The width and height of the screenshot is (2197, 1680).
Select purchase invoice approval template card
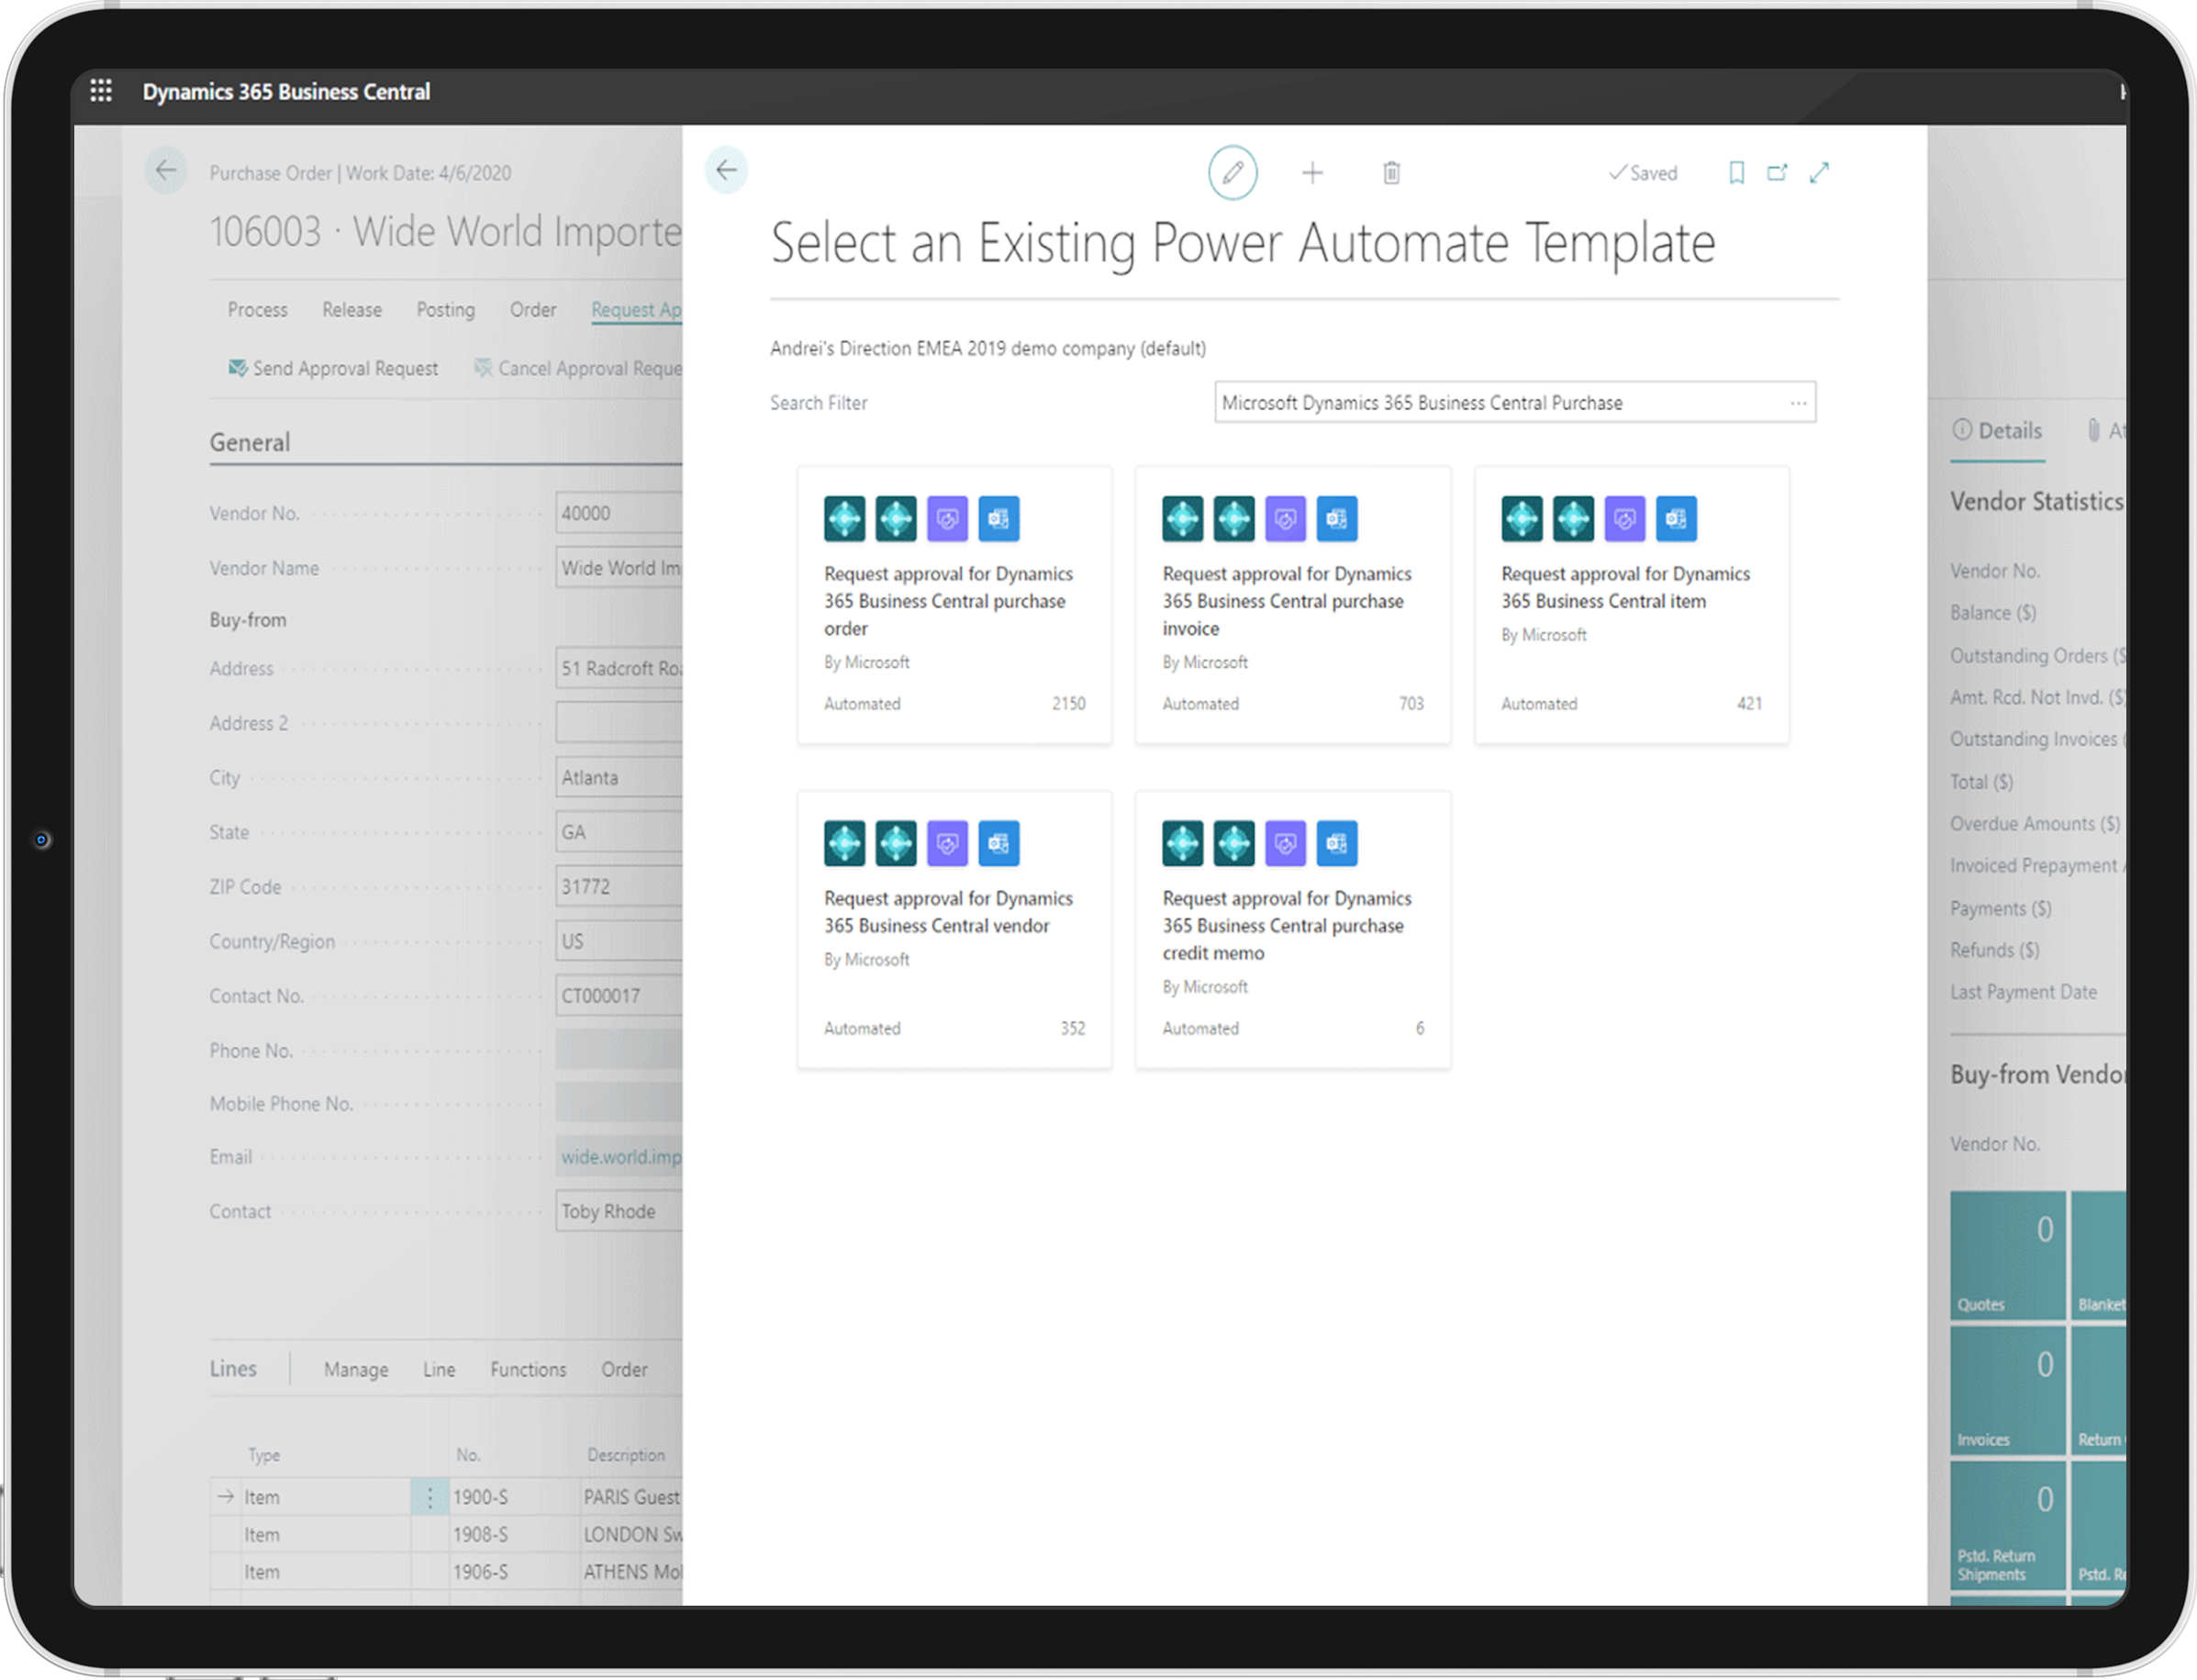[1293, 606]
